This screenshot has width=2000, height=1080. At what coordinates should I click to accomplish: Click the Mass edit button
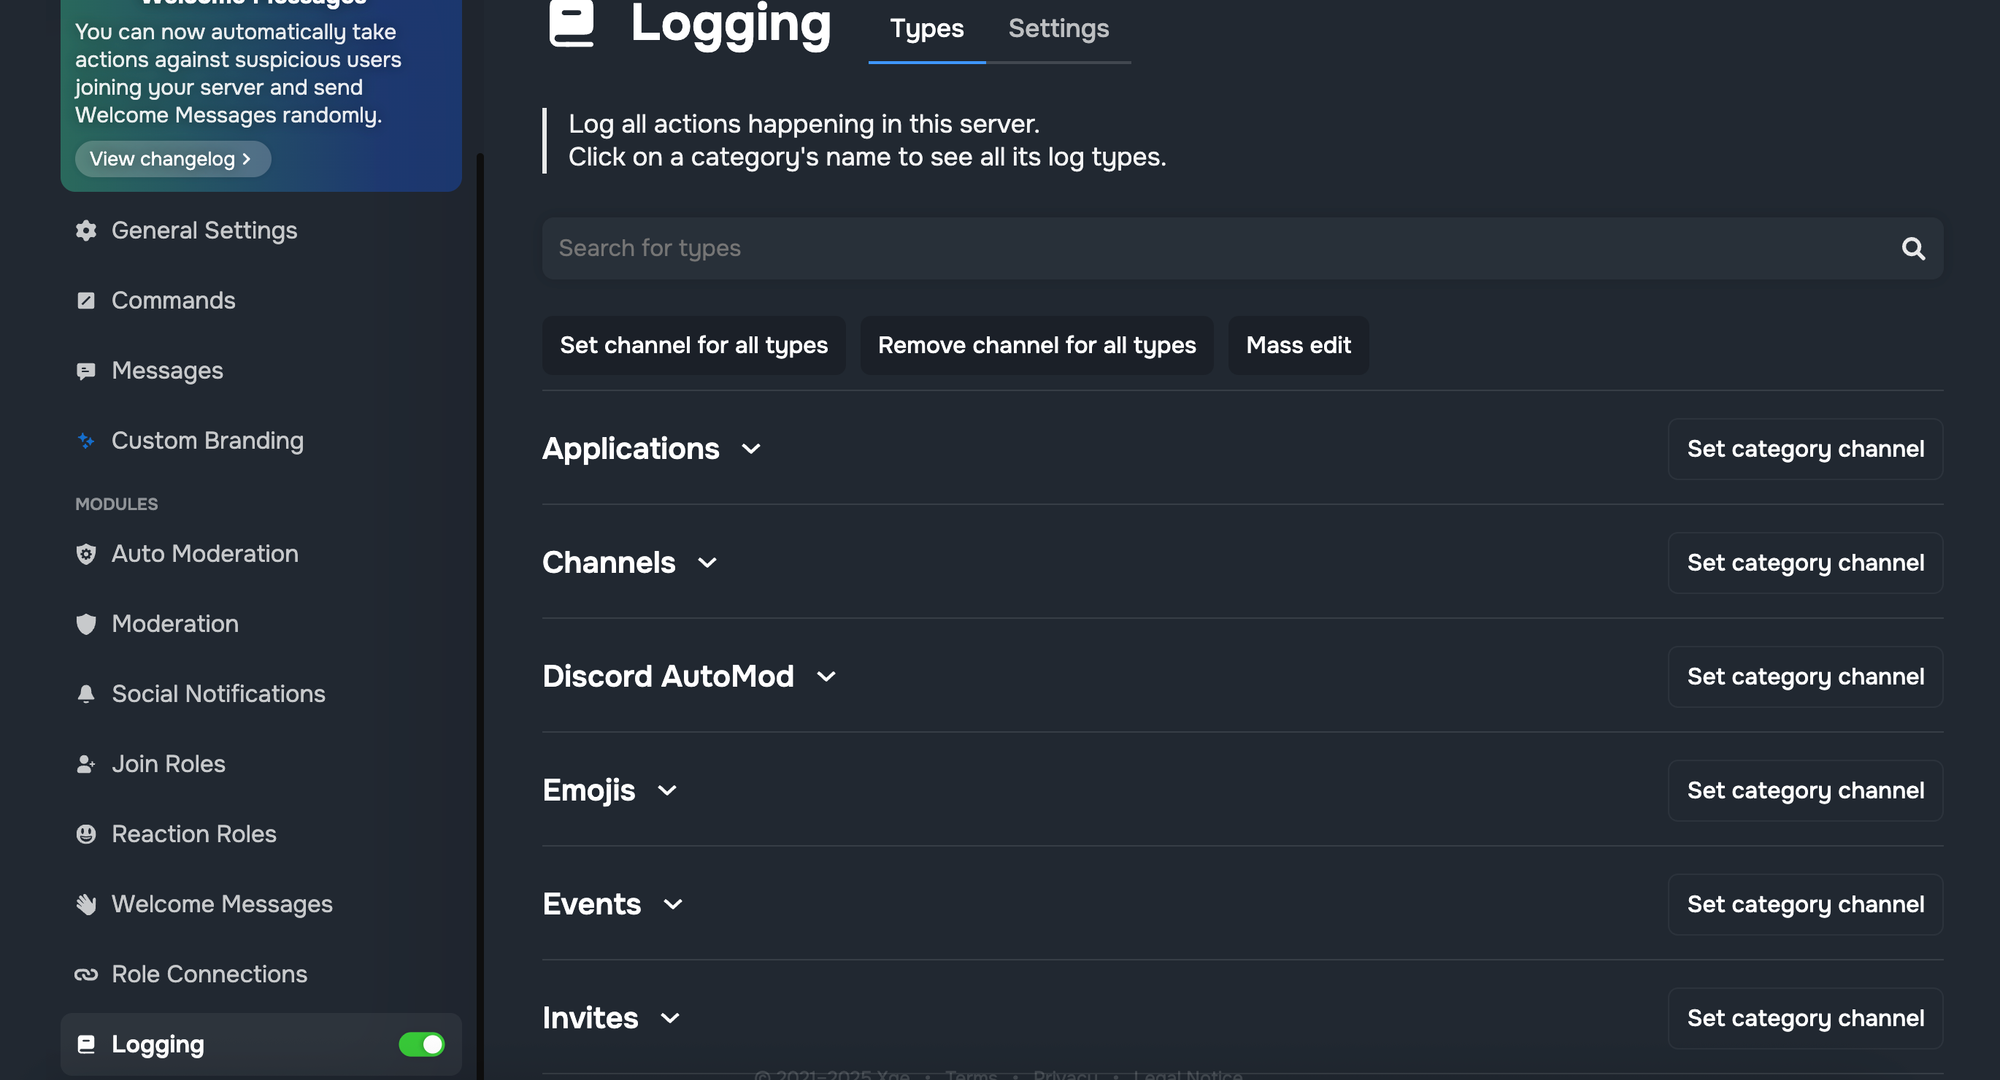pos(1298,346)
